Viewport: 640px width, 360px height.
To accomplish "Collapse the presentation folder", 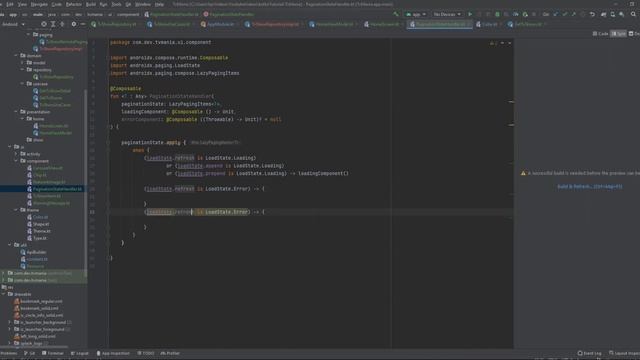I will (16, 111).
